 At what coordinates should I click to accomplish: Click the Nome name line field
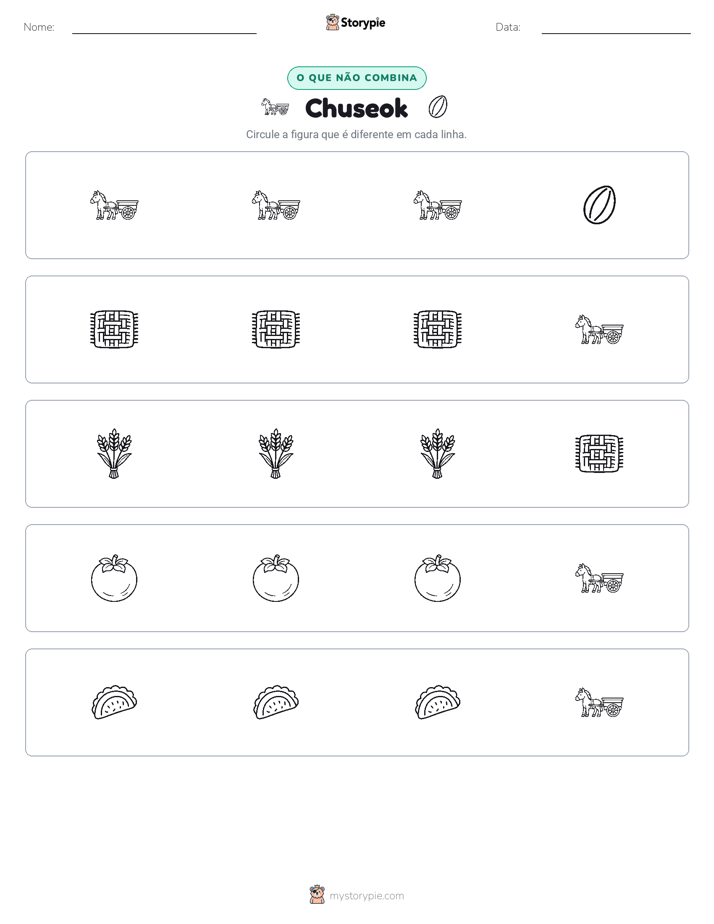point(164,27)
